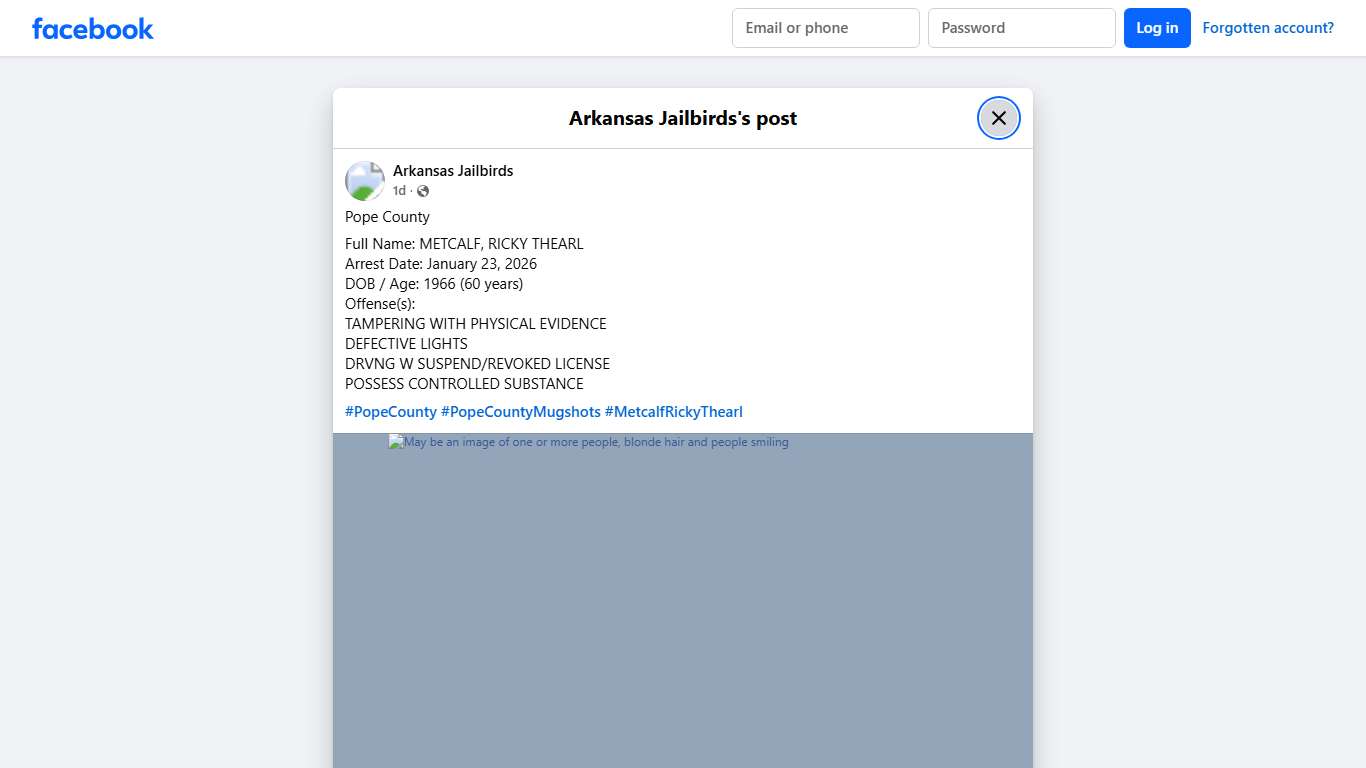
Task: Open the #PopeCounty hashtag
Action: 390,412
